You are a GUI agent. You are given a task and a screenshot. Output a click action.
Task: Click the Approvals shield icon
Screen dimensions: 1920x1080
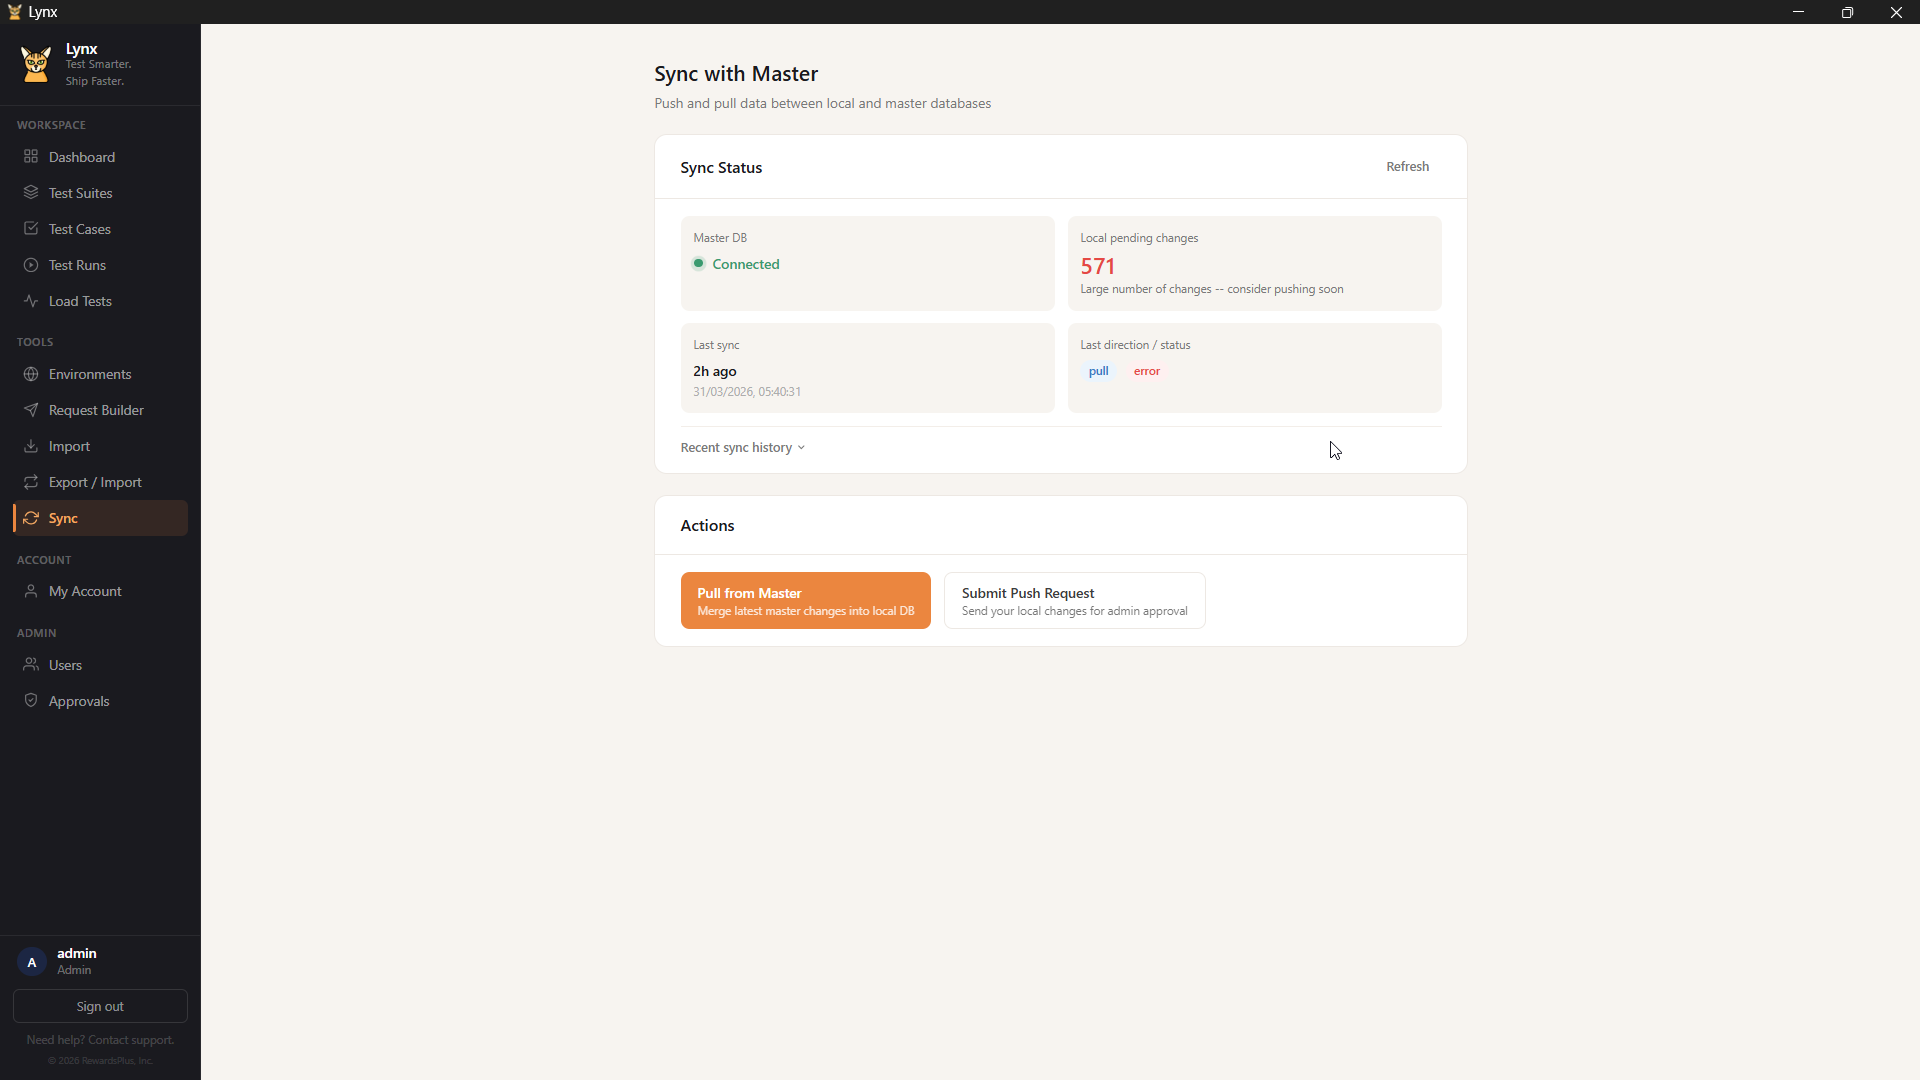31,701
